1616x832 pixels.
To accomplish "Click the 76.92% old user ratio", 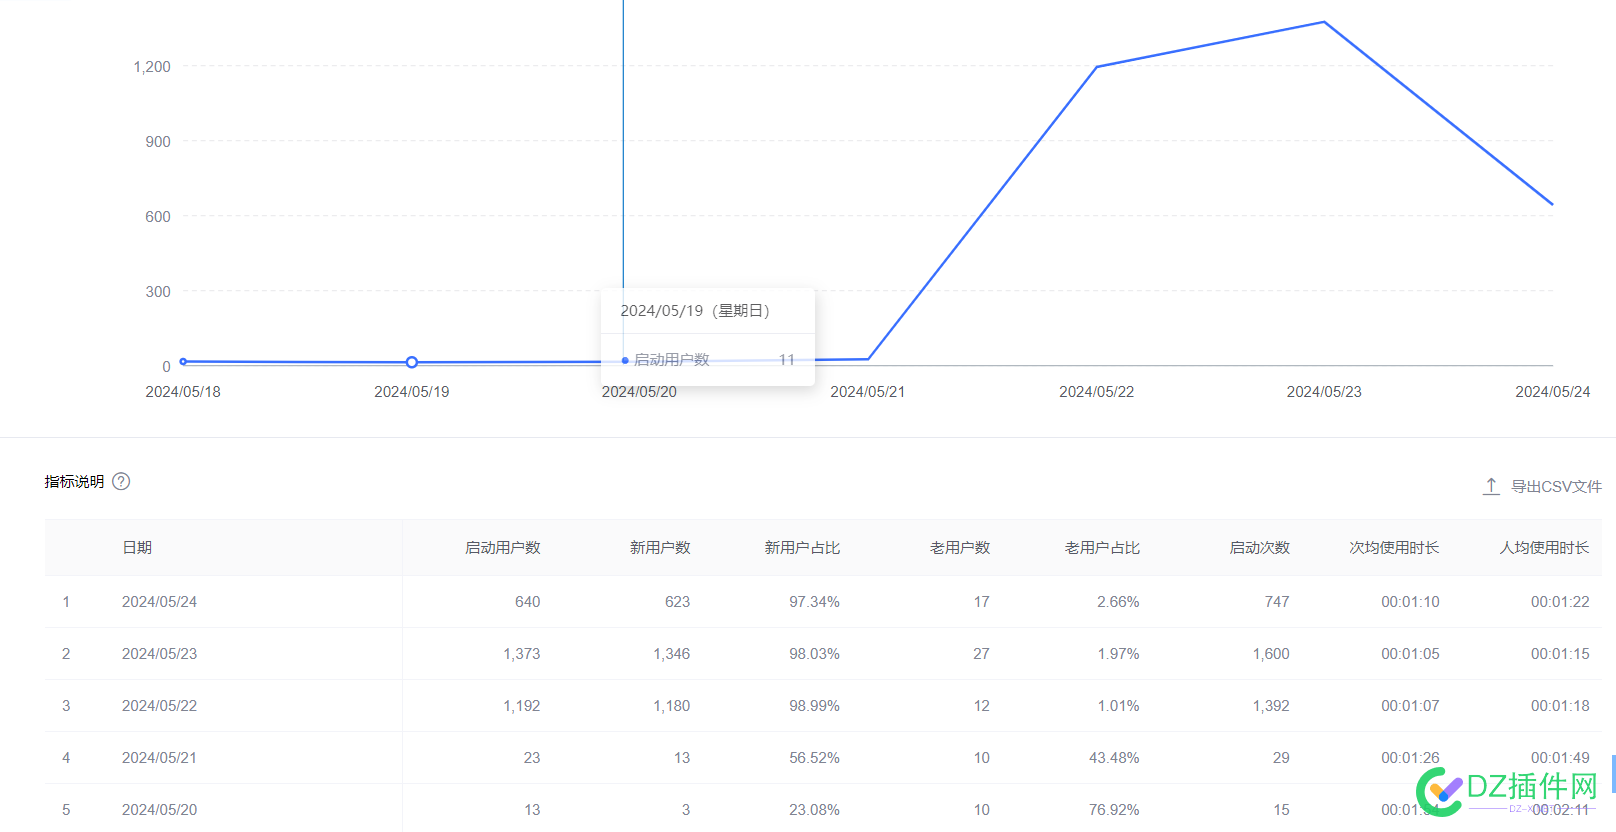I will (x=1114, y=809).
